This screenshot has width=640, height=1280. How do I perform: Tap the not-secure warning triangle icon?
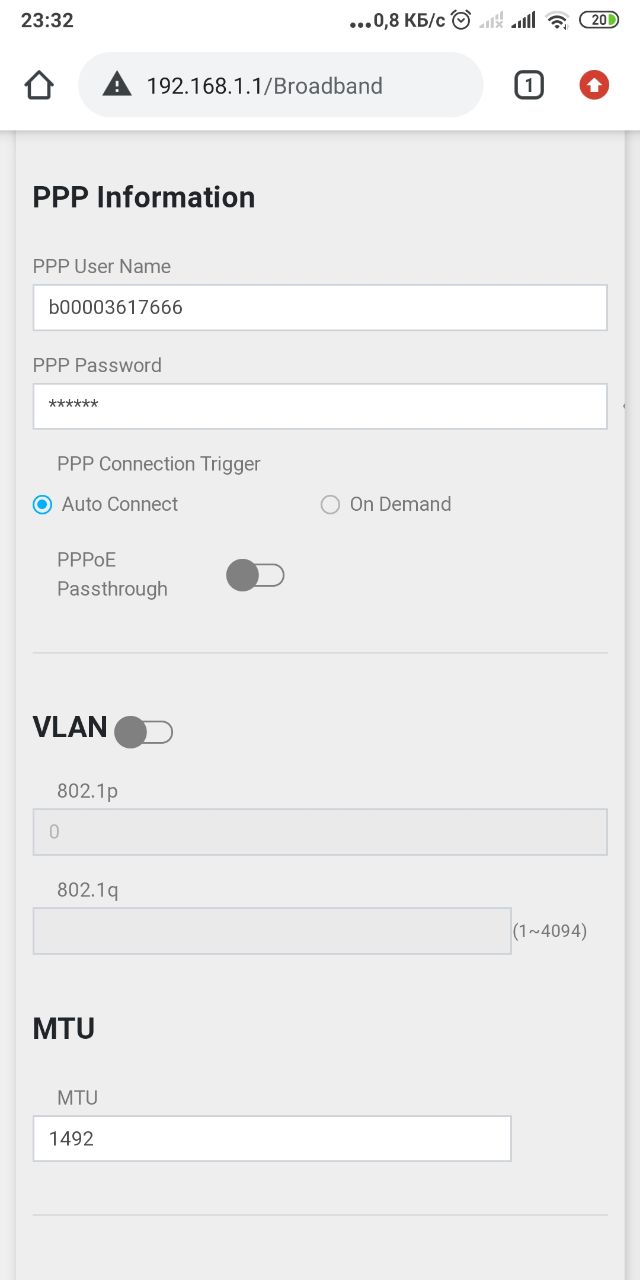tap(117, 86)
